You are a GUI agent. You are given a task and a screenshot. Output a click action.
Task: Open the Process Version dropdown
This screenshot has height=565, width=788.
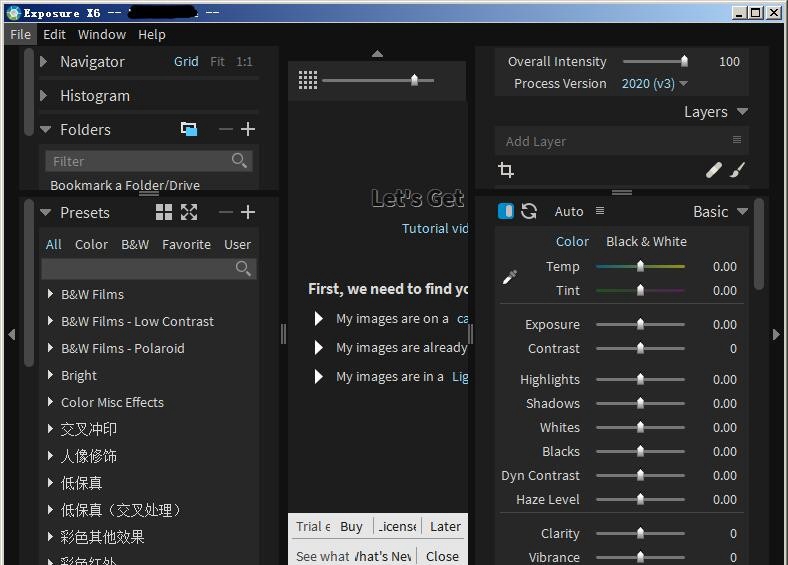click(654, 83)
